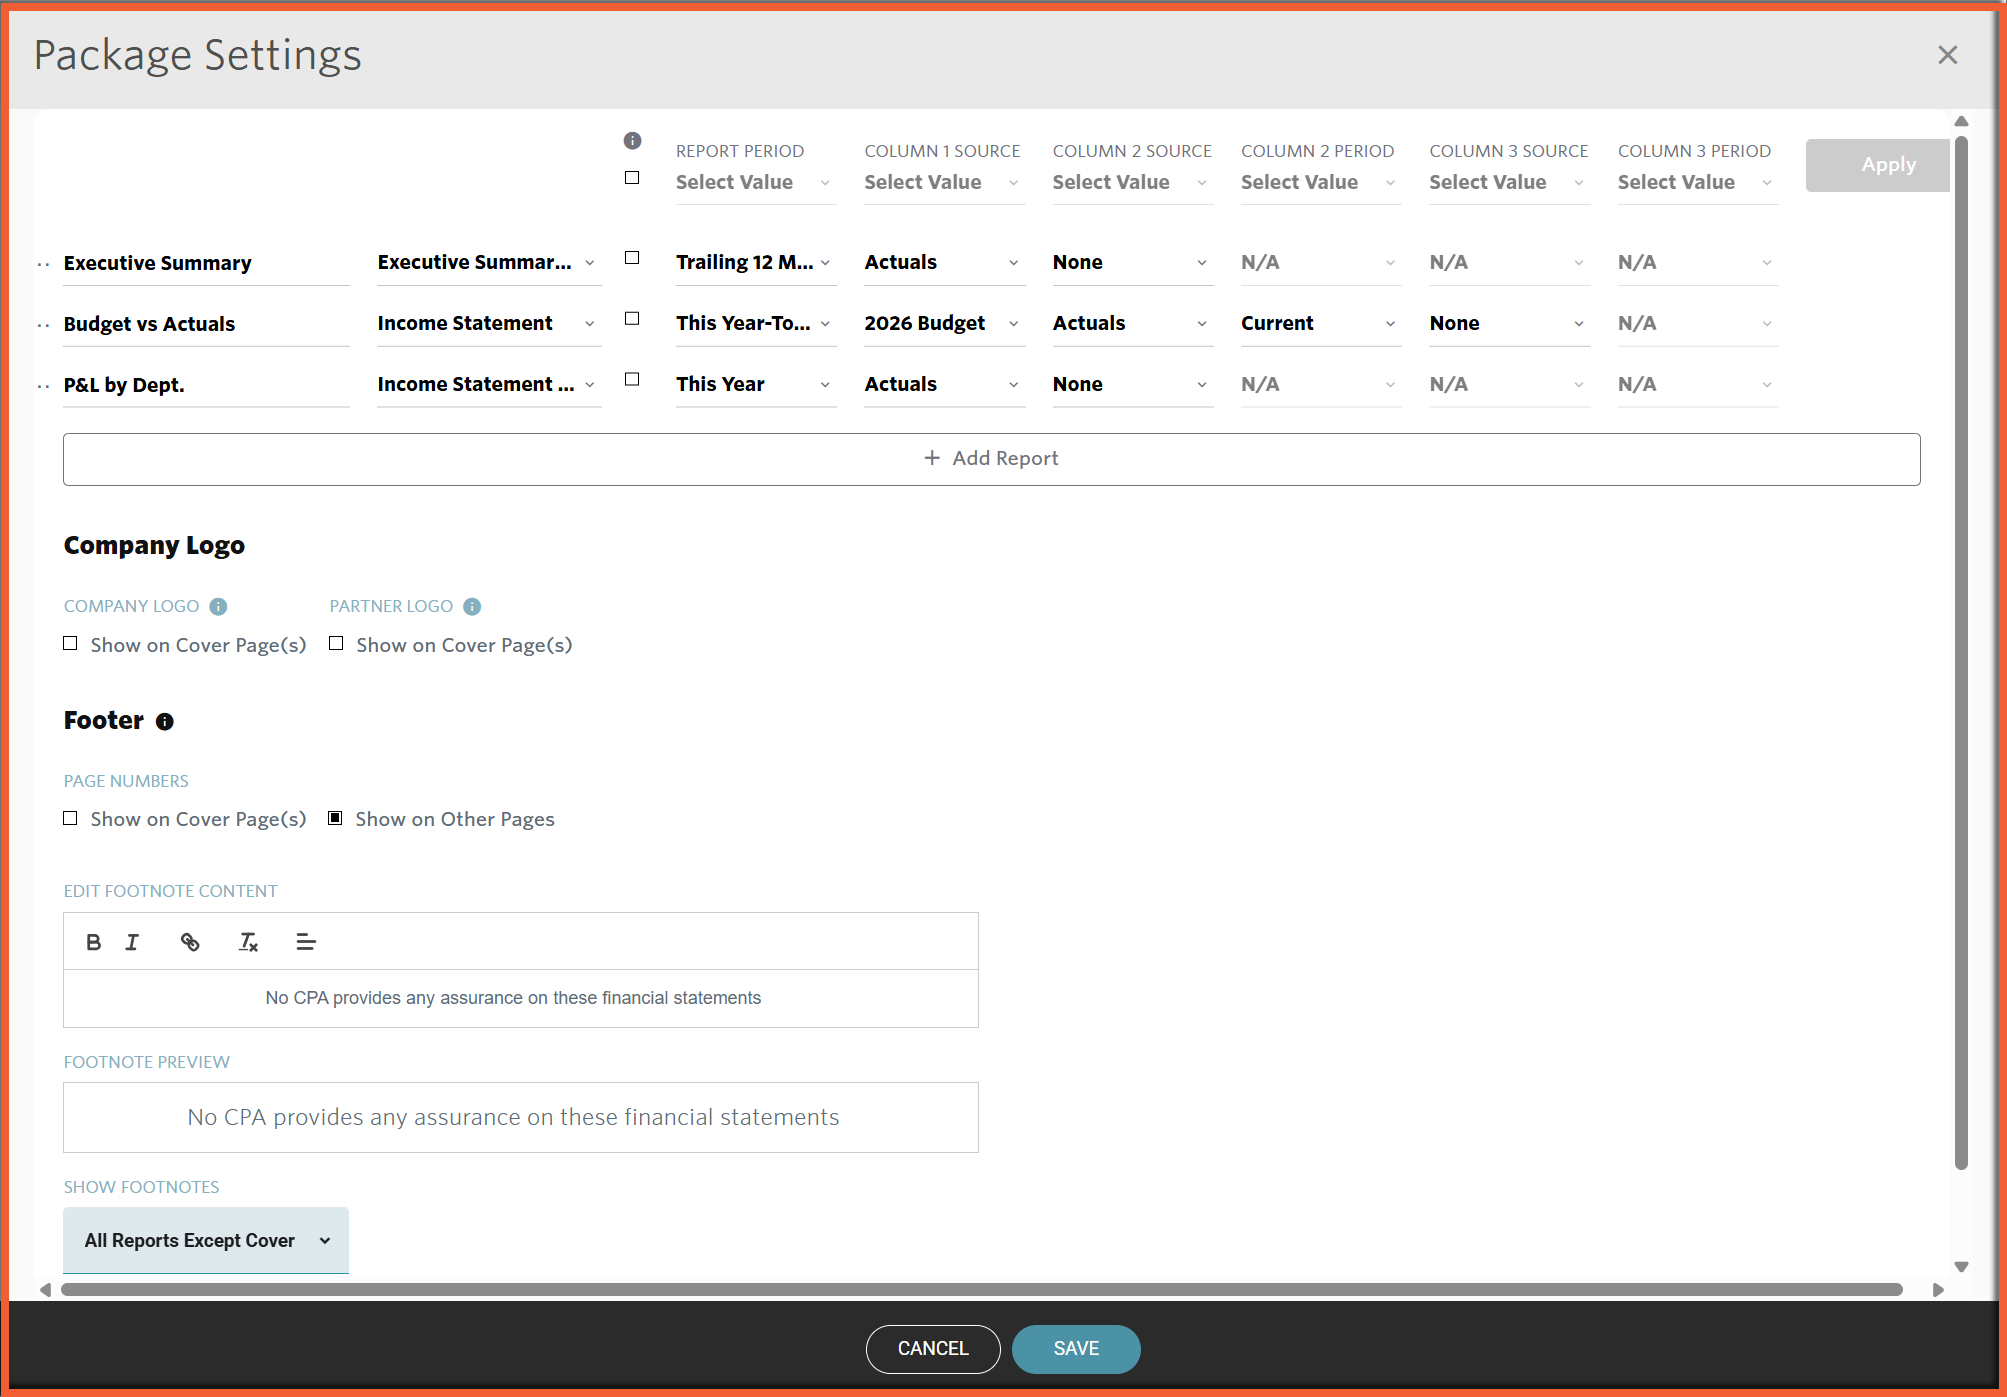This screenshot has width=2007, height=1397.
Task: Click the Add Report button
Action: pyautogui.click(x=991, y=459)
